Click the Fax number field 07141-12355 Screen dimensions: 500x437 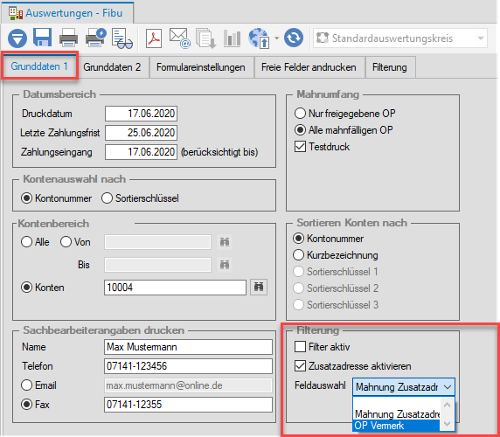[188, 405]
